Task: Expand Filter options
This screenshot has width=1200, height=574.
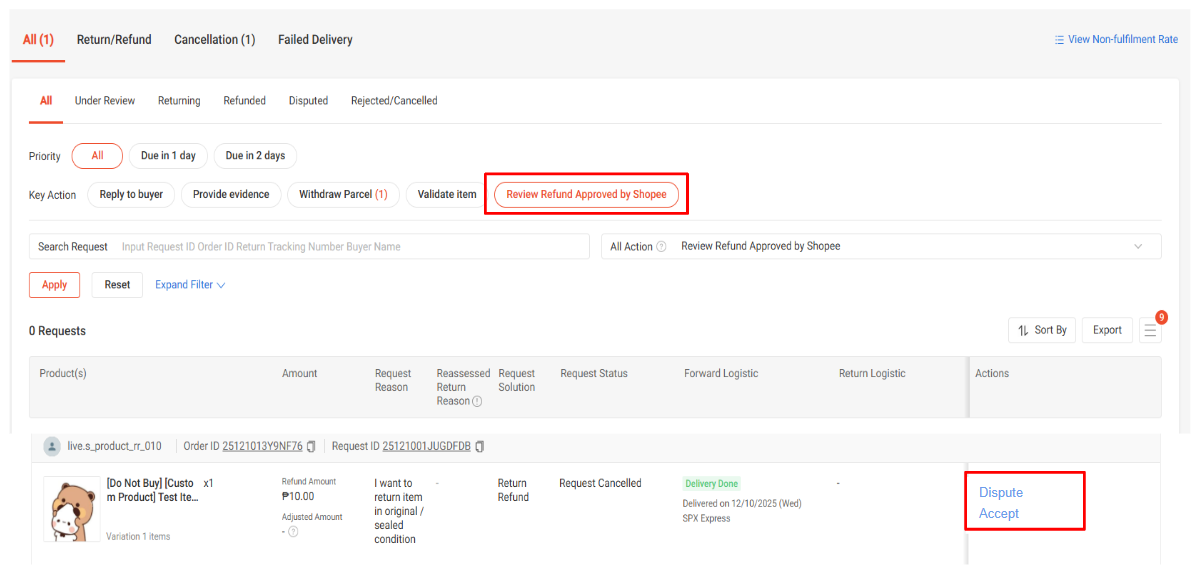Action: click(190, 285)
